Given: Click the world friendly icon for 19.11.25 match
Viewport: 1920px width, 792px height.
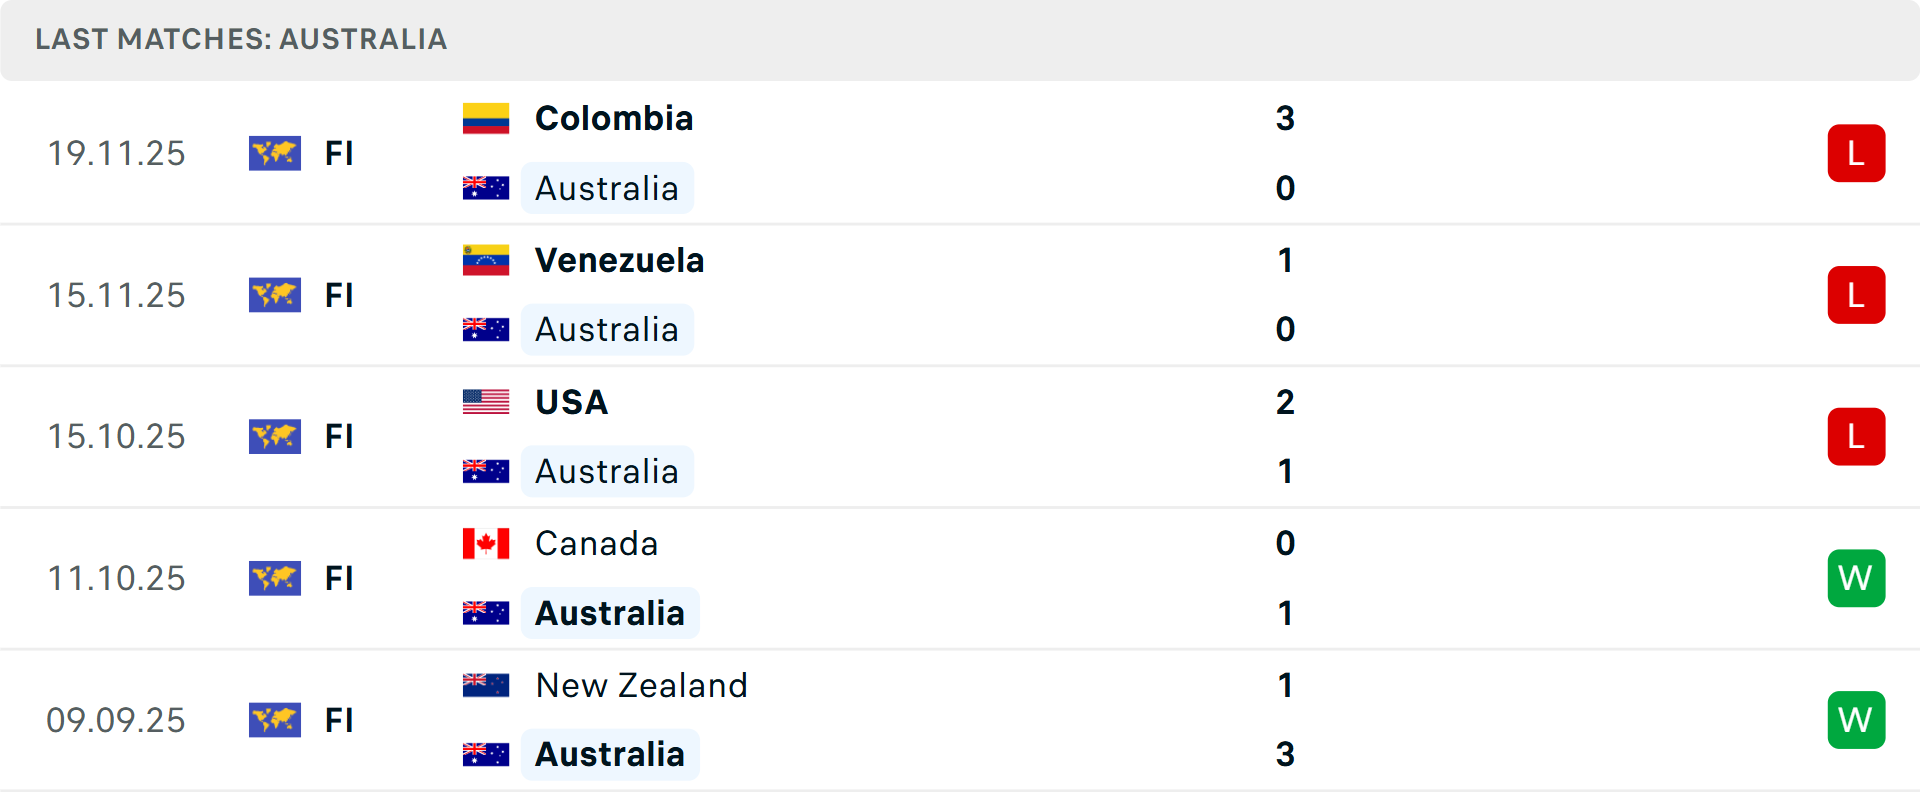Looking at the screenshot, I should [x=275, y=153].
